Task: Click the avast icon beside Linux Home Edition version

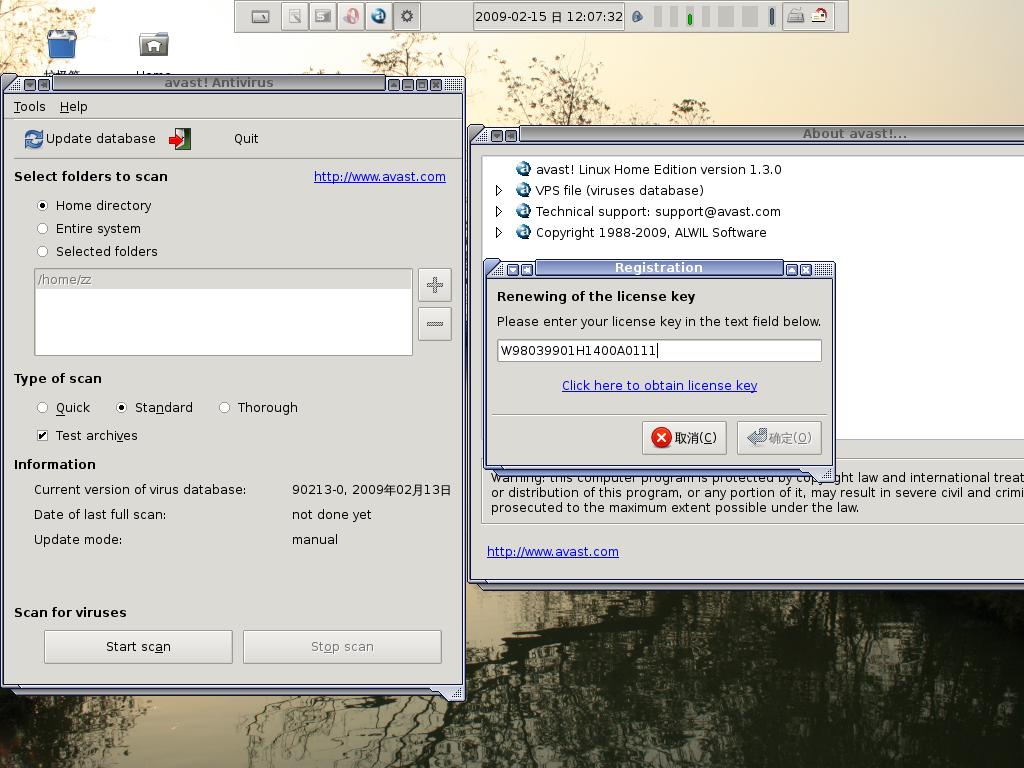Action: [x=523, y=169]
